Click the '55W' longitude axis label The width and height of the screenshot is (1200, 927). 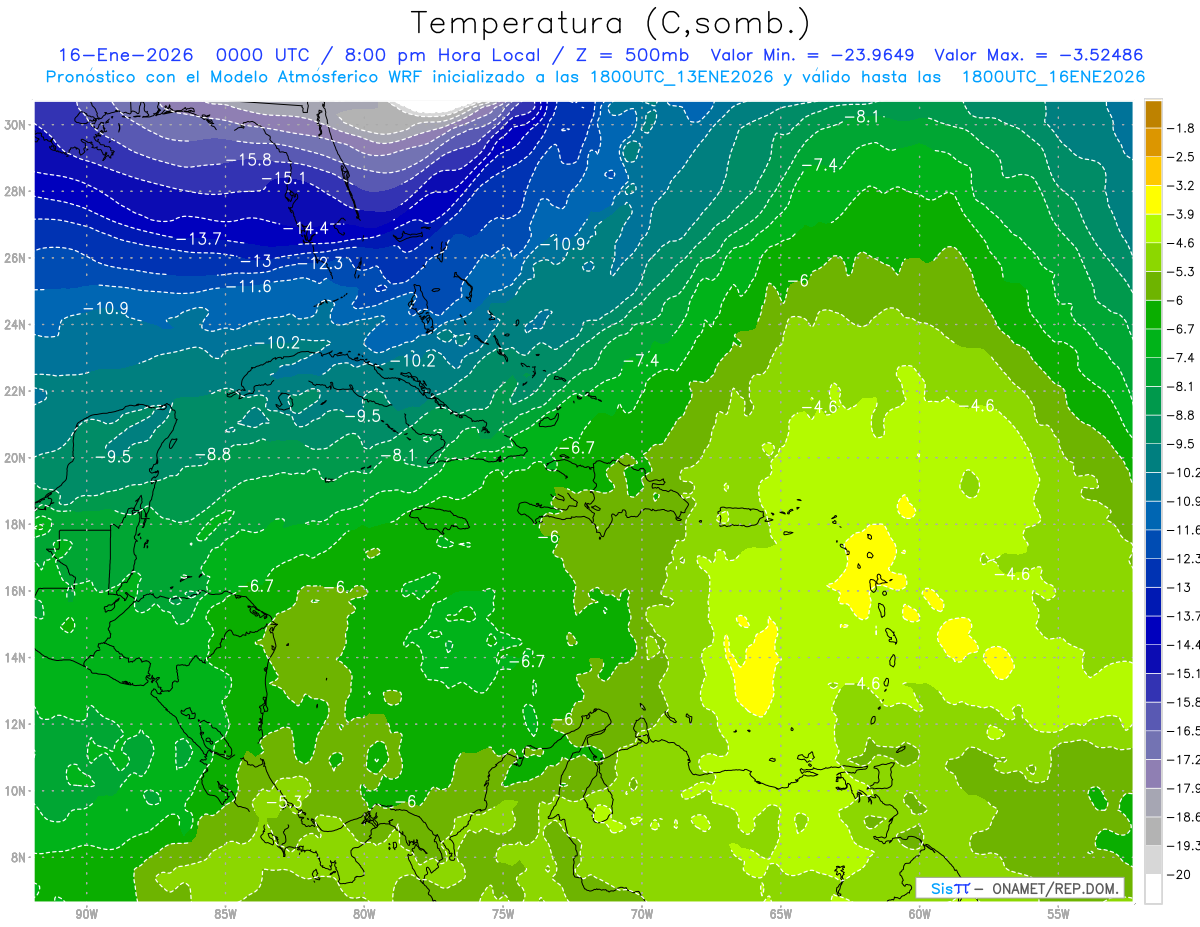[1059, 914]
